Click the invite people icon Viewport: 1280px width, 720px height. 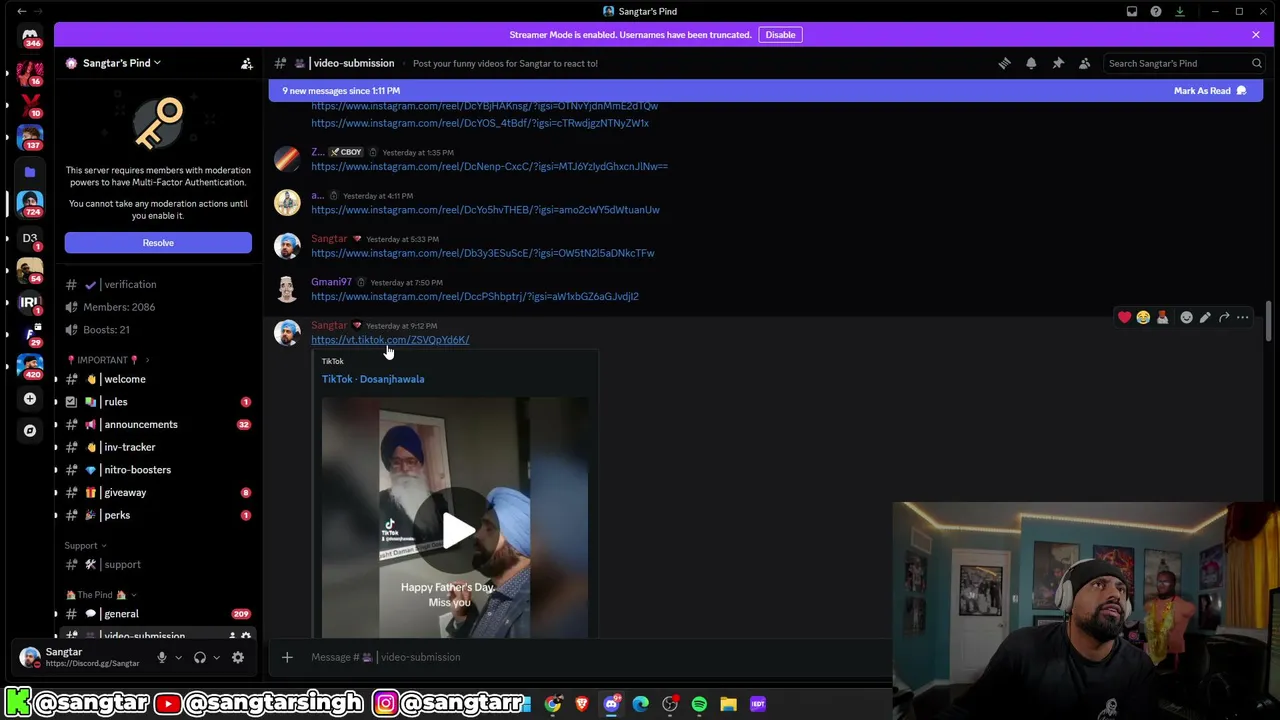coord(246,63)
